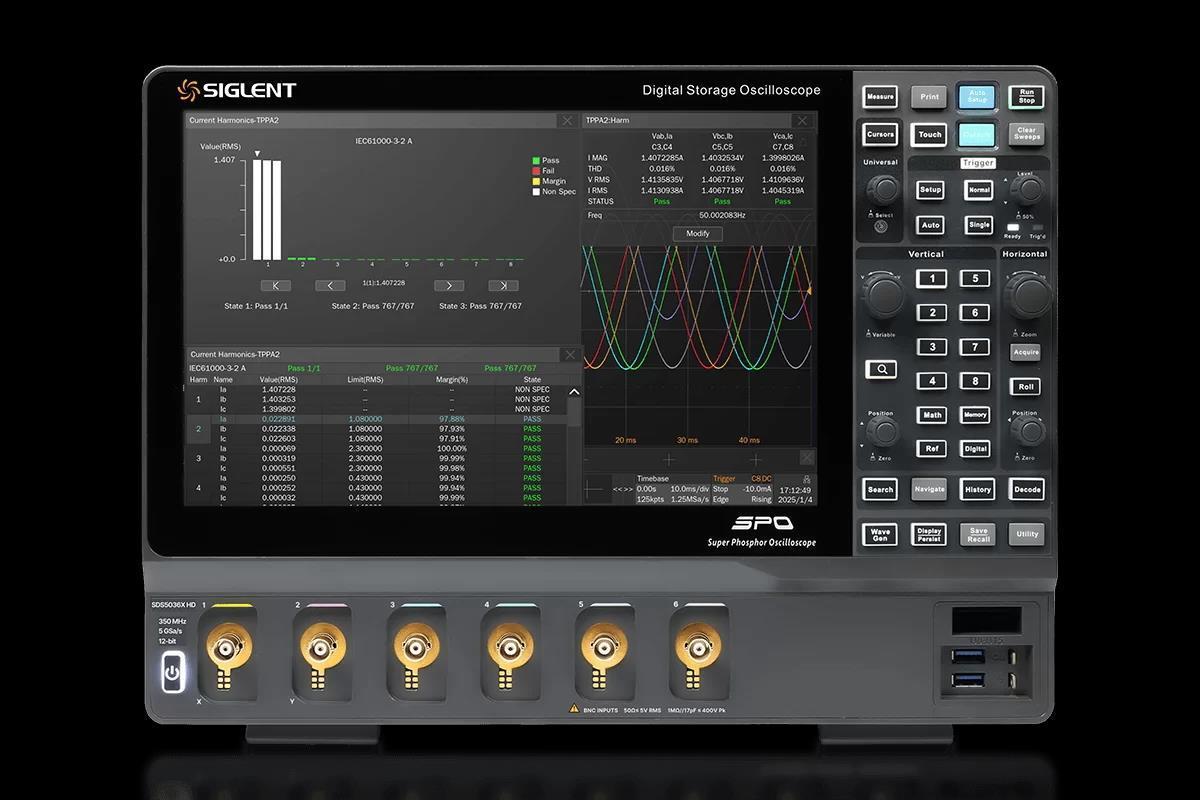Toggle acquisition with Run/Stop
This screenshot has width=1200, height=800.
pos(1024,96)
